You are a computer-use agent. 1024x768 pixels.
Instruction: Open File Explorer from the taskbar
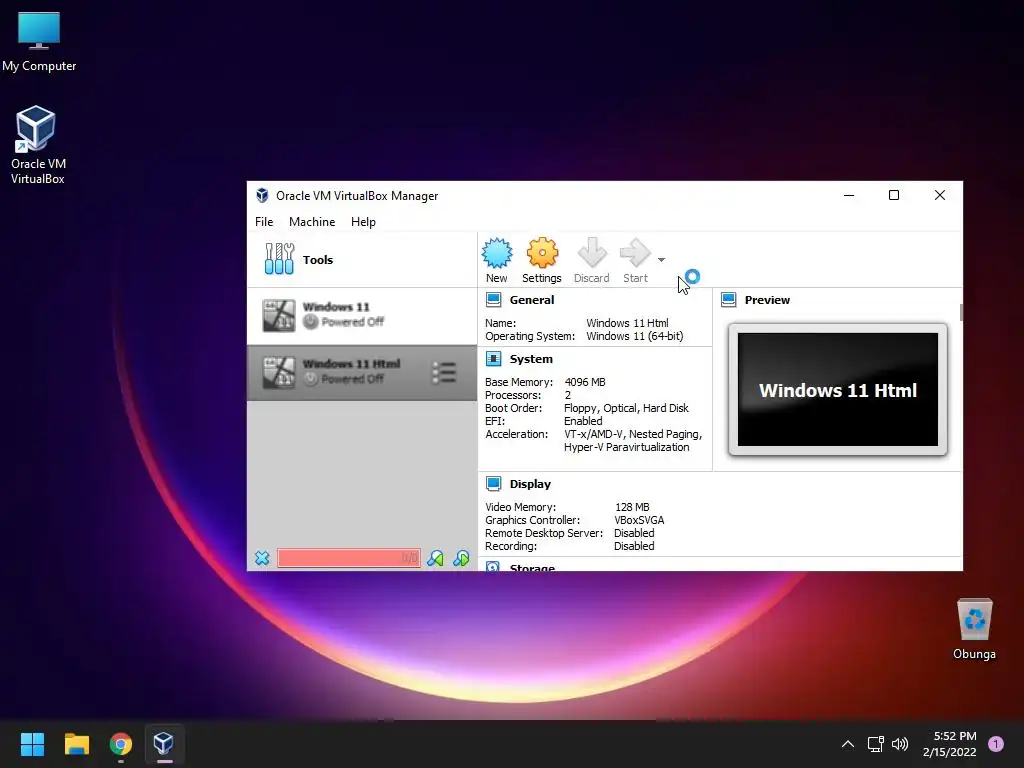pyautogui.click(x=76, y=744)
